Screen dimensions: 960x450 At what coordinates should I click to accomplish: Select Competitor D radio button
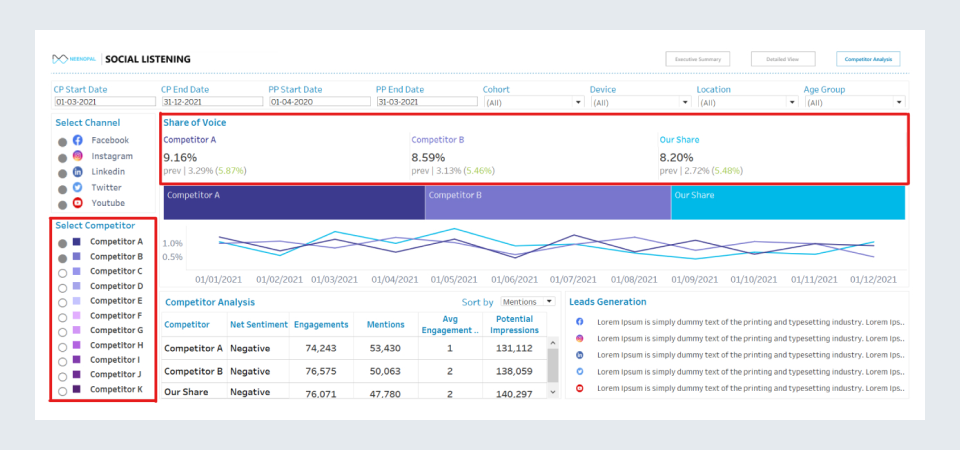tap(62, 288)
